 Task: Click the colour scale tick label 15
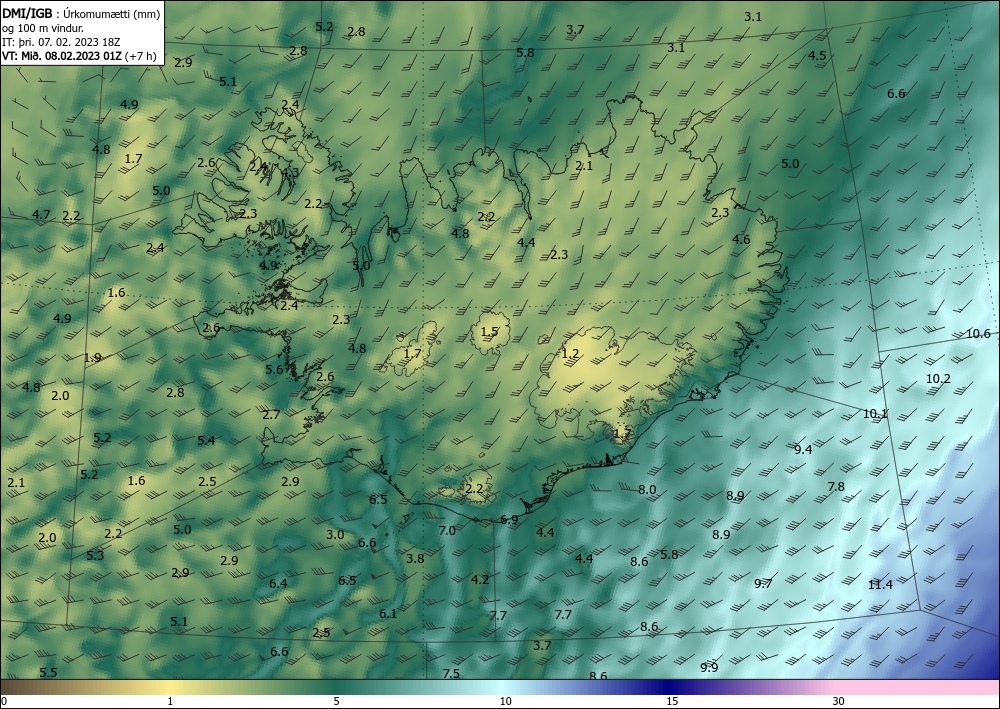pyautogui.click(x=672, y=701)
